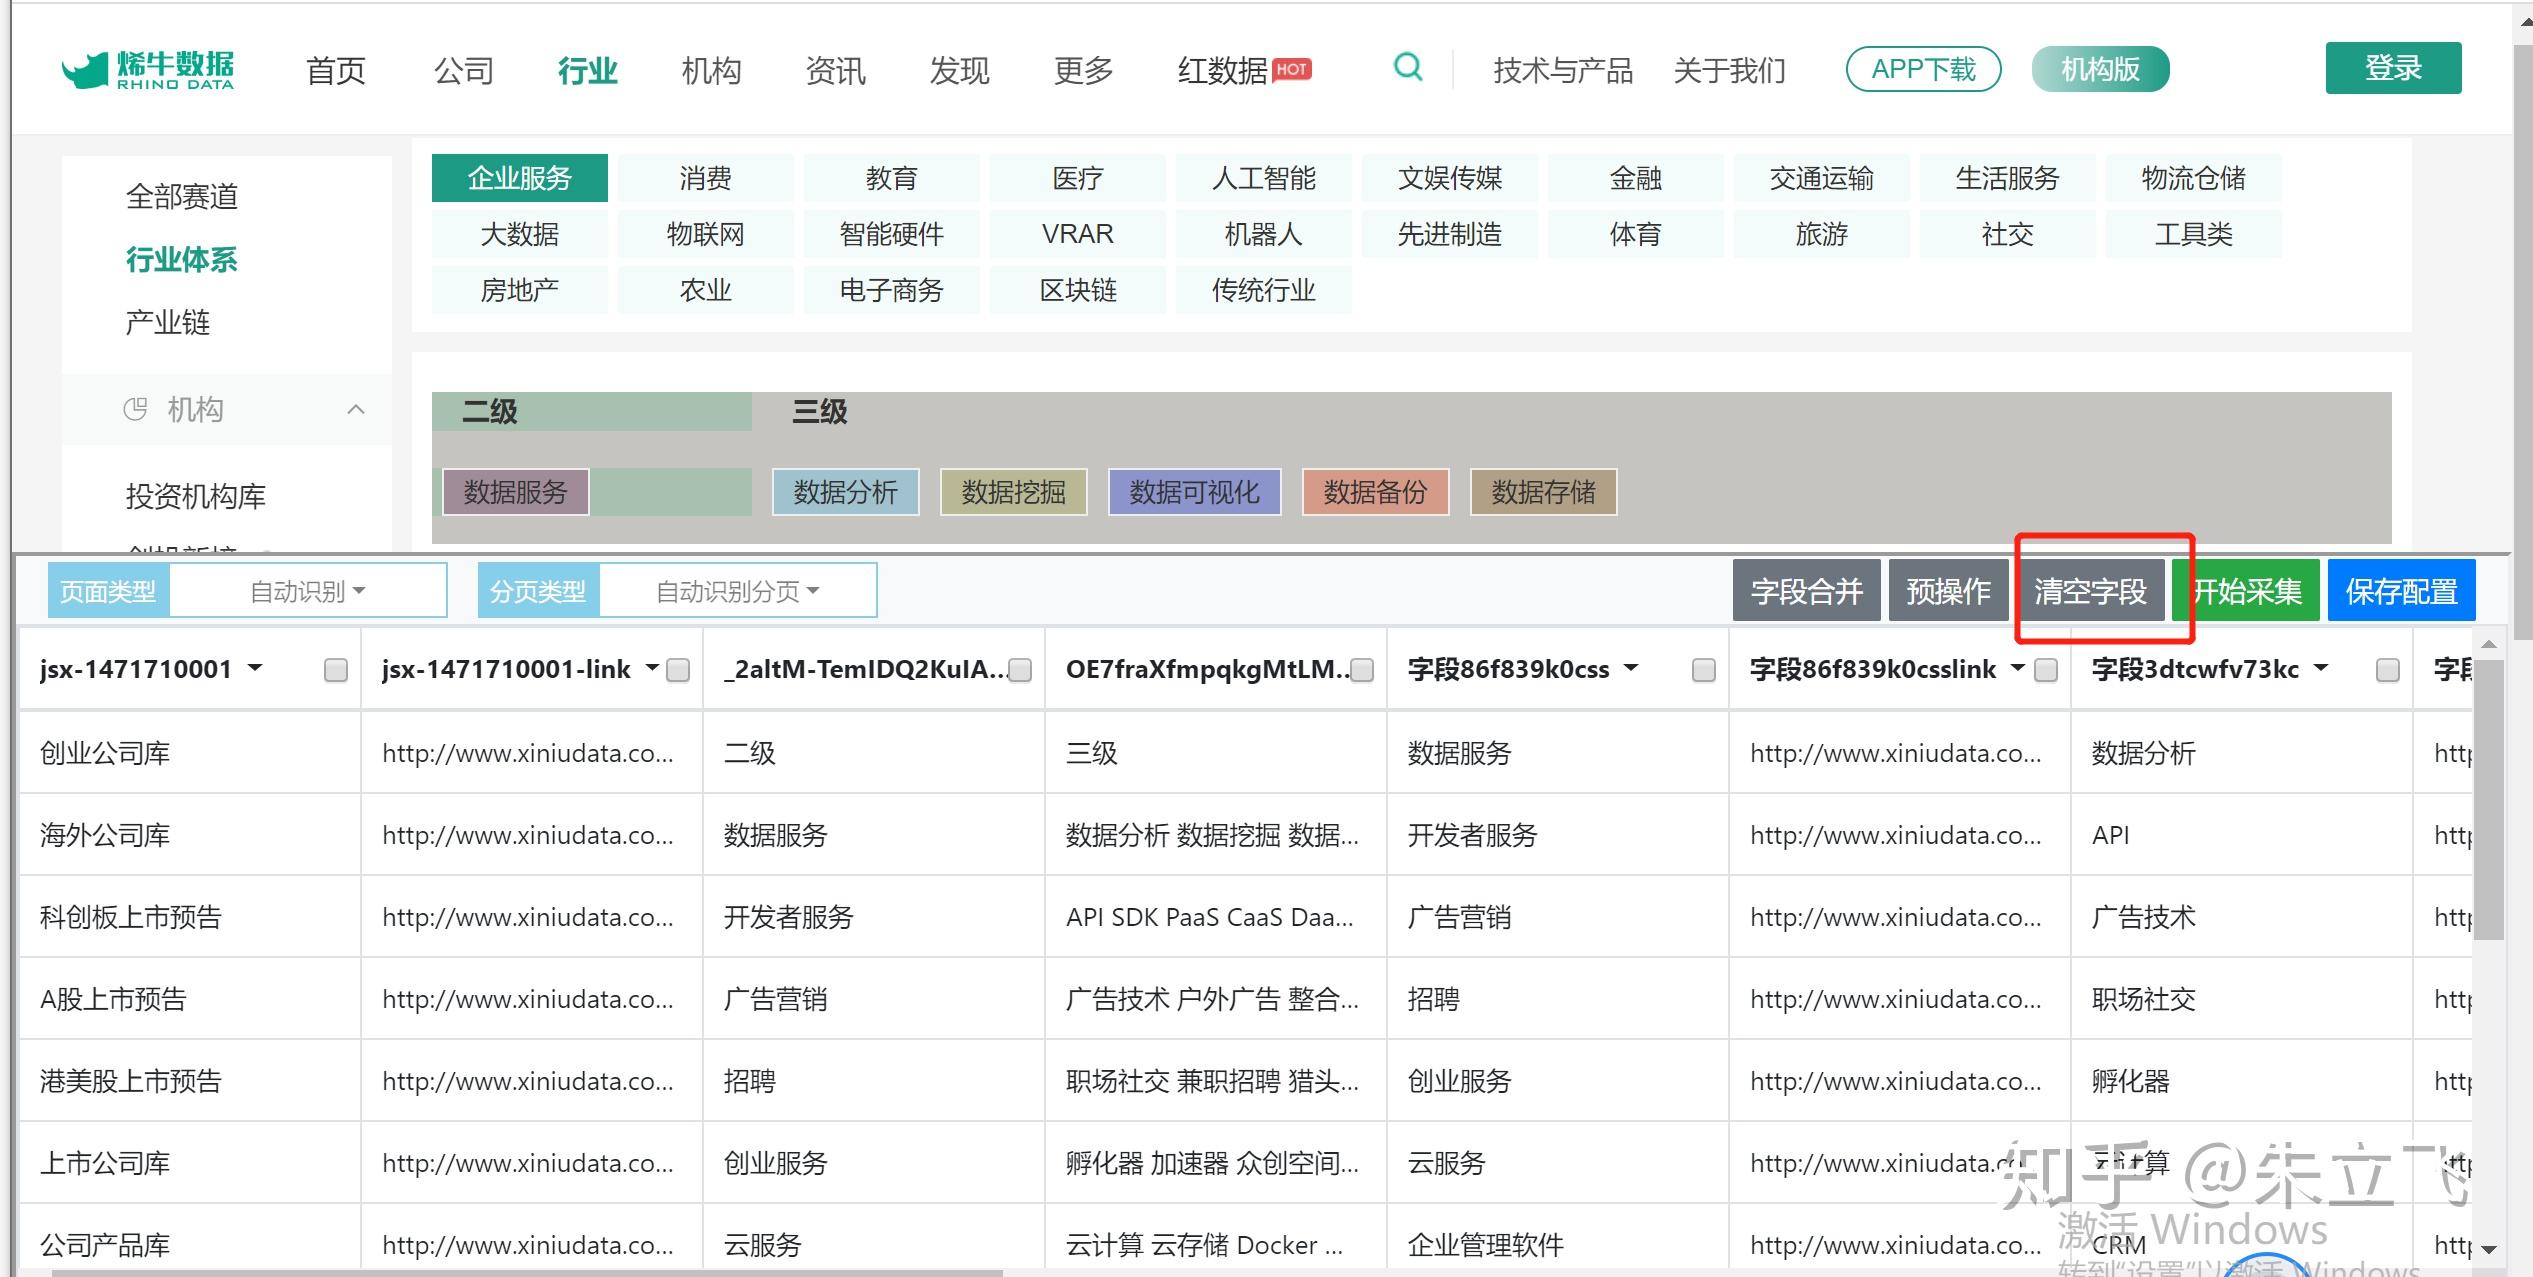Image resolution: width=2533 pixels, height=1277 pixels.
Task: Collapse the 机构 sidebar section chevron
Action: (355, 409)
